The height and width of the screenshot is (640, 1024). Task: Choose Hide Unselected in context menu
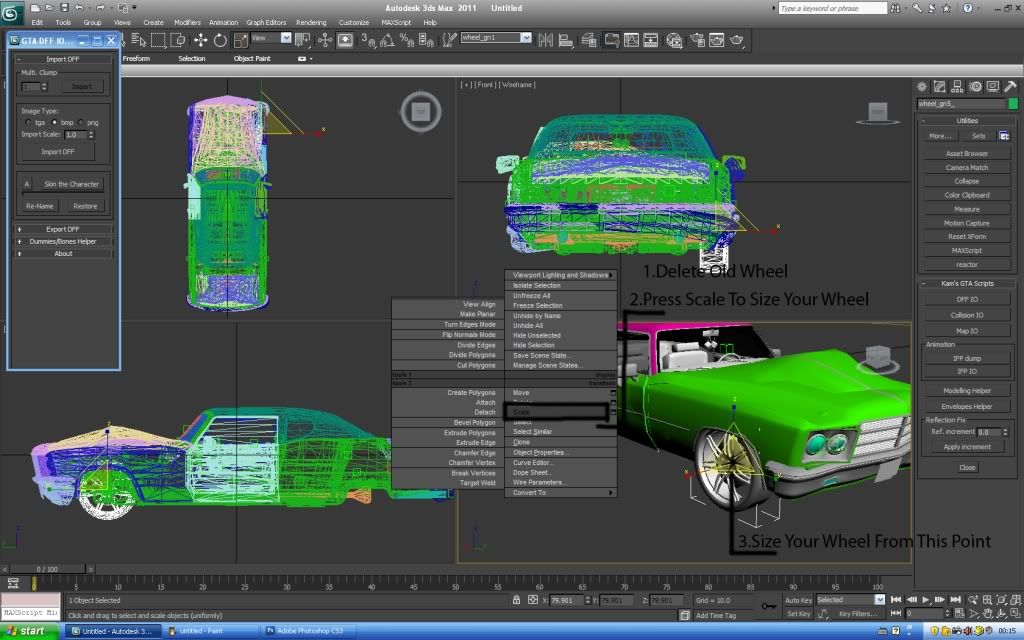click(537, 336)
